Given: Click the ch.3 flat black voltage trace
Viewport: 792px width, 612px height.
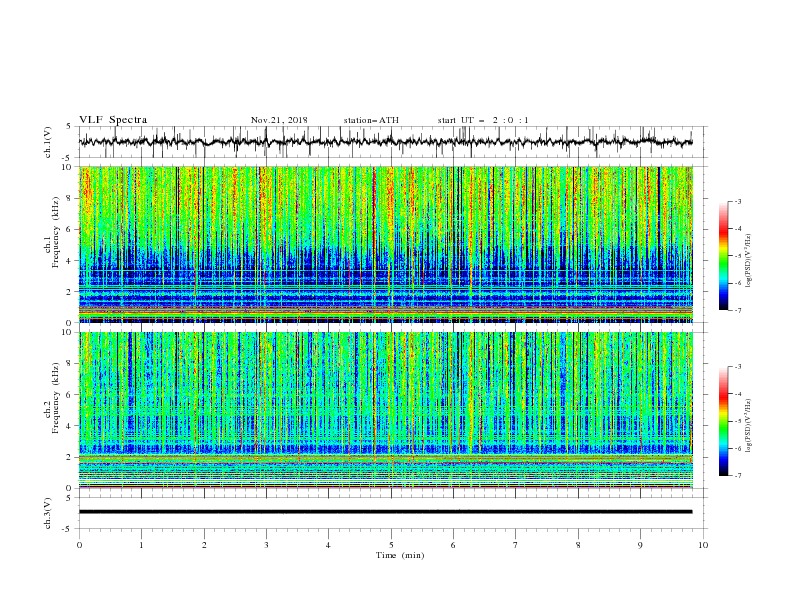Looking at the screenshot, I should coord(385,512).
